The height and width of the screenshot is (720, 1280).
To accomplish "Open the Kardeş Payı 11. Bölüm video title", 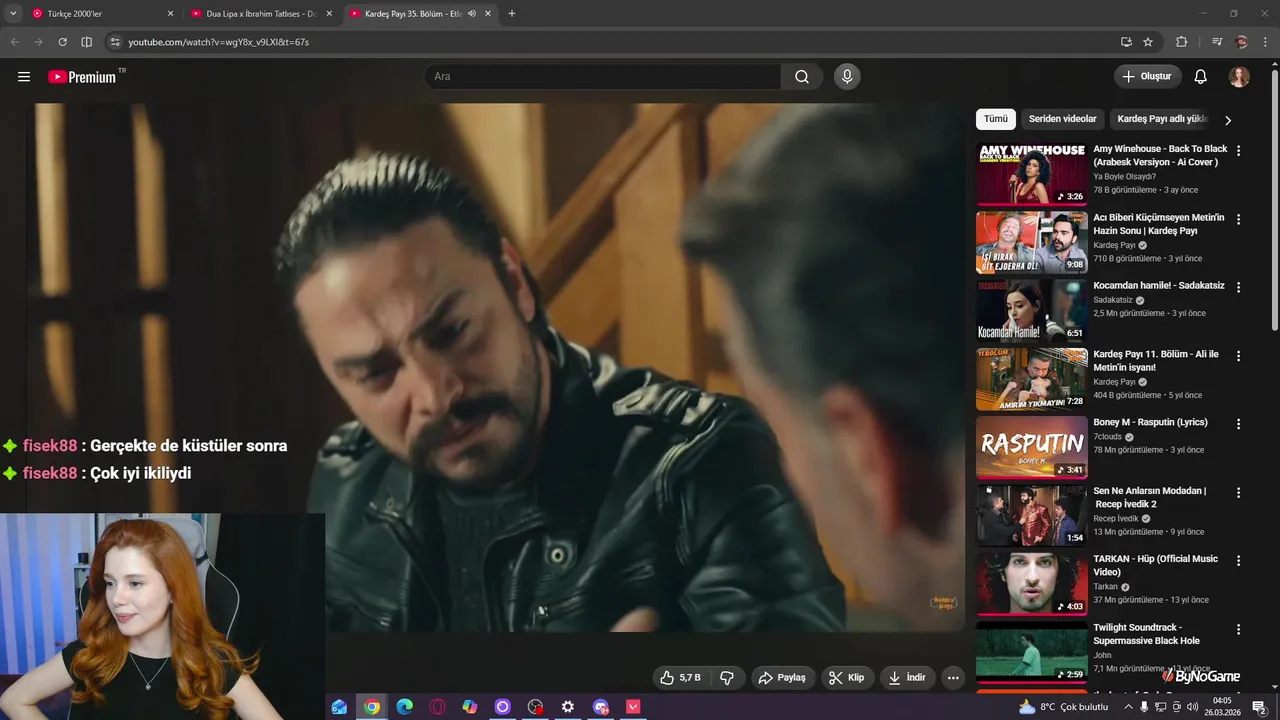I will pyautogui.click(x=1156, y=361).
